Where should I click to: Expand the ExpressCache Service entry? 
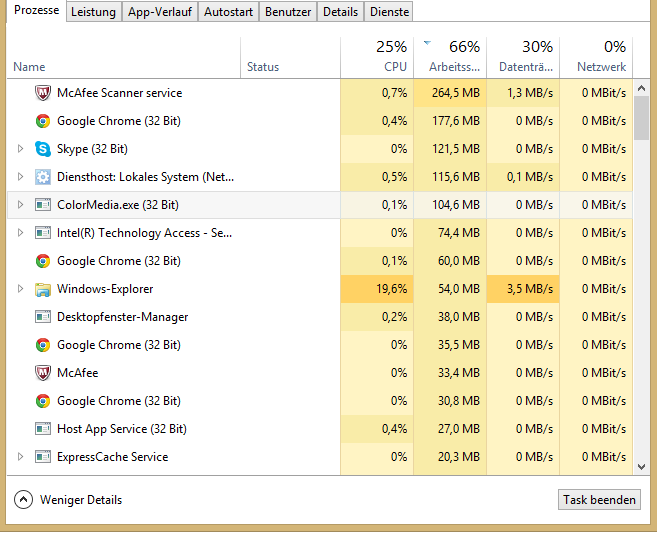point(20,456)
